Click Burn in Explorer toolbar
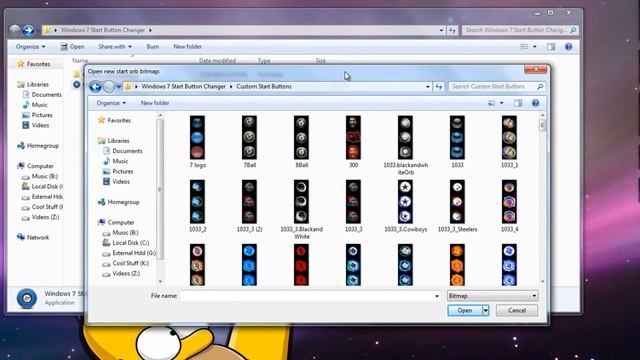This screenshot has width=640, height=360. (x=153, y=47)
